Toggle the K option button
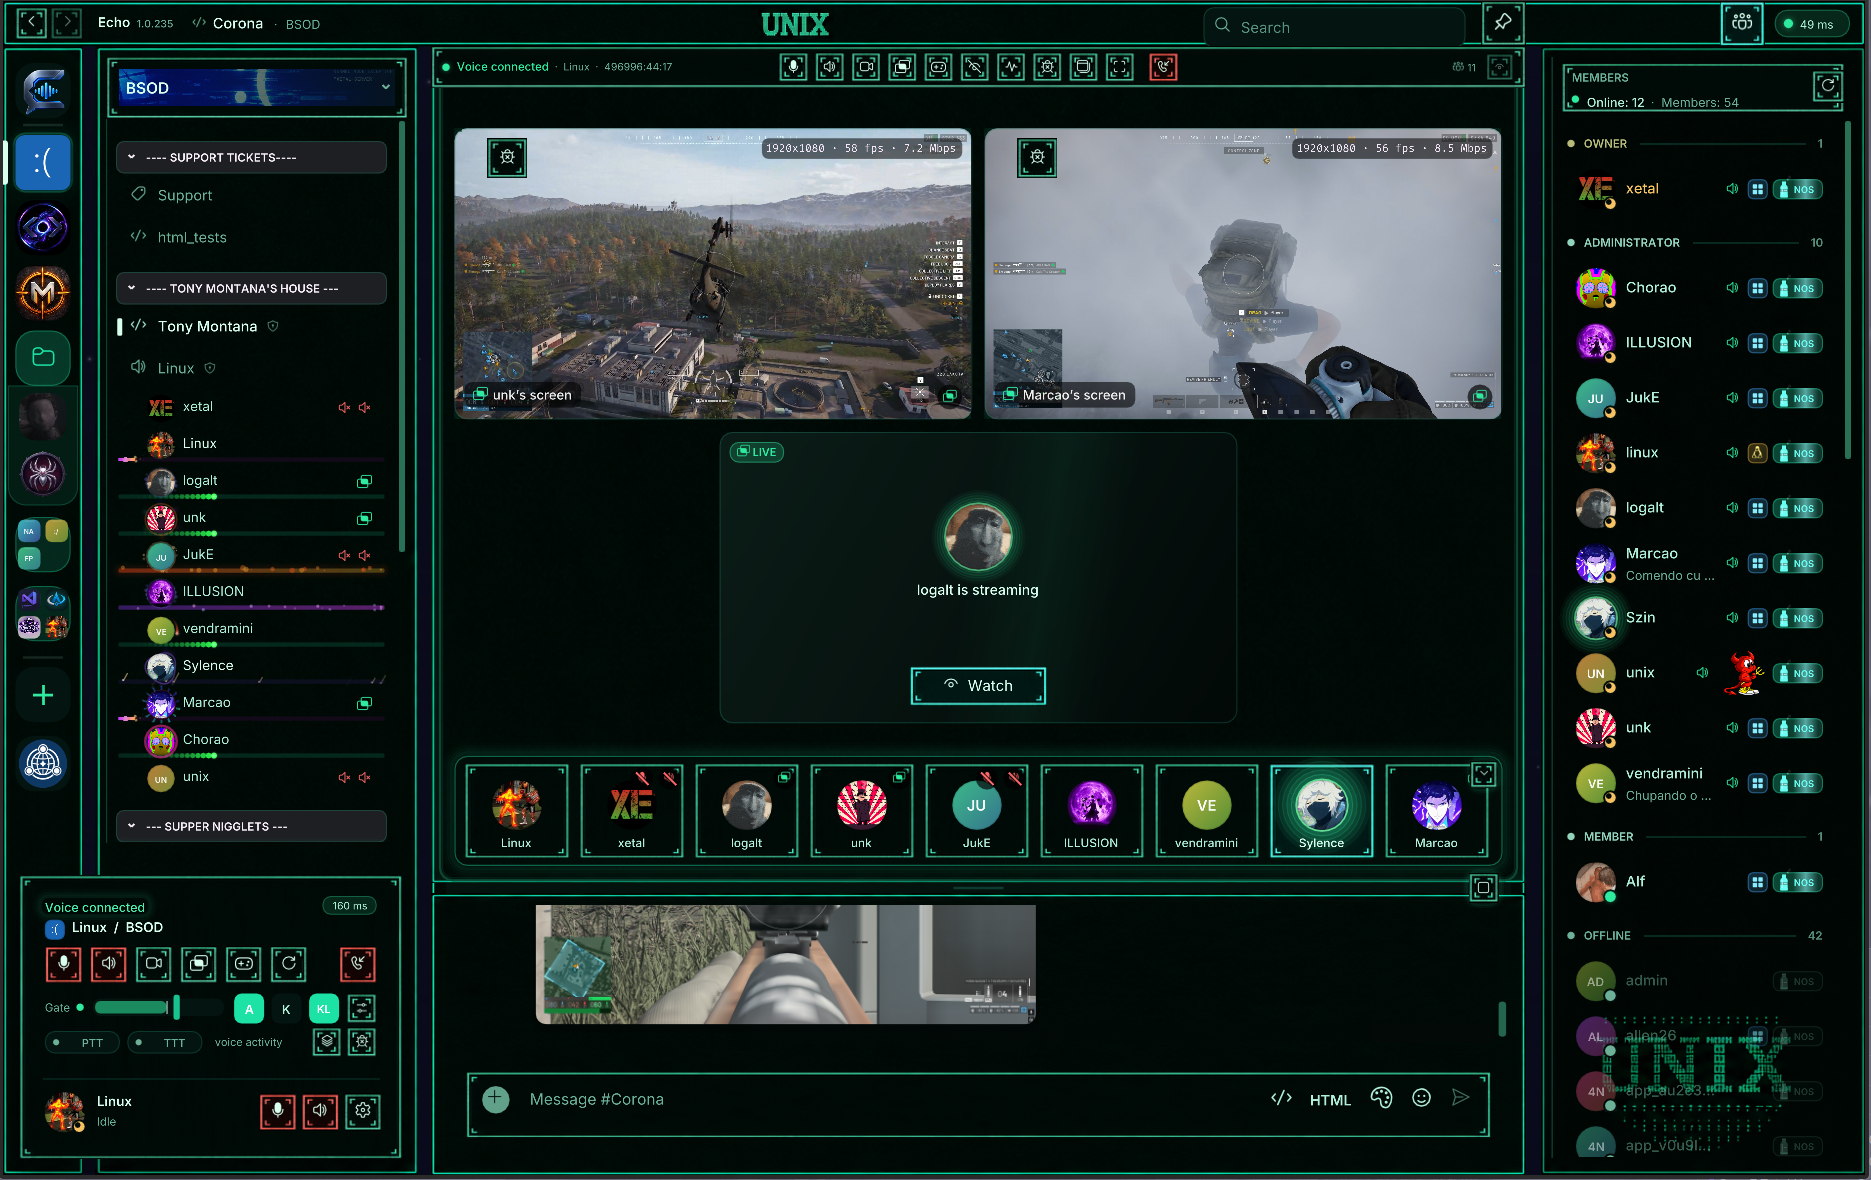 286,1009
